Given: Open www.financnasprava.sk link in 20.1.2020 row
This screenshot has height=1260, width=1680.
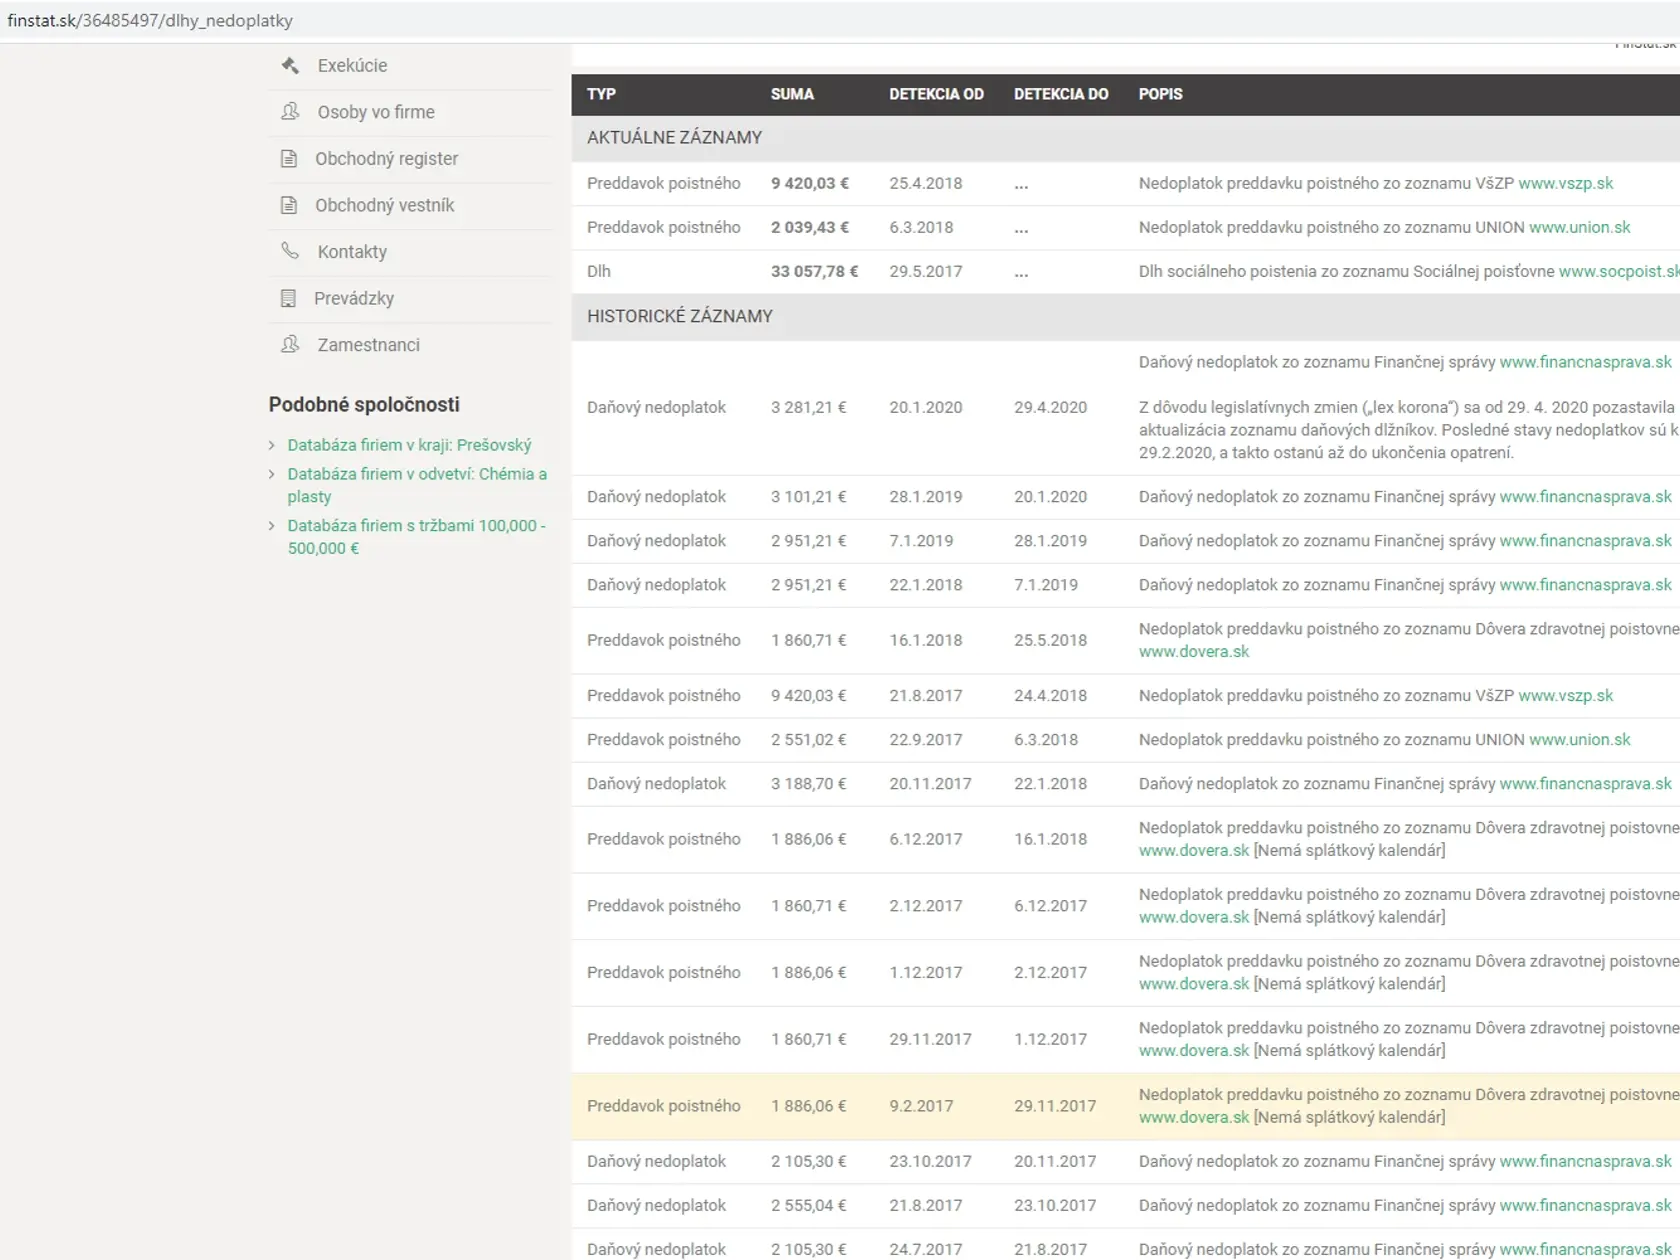Looking at the screenshot, I should [1585, 362].
